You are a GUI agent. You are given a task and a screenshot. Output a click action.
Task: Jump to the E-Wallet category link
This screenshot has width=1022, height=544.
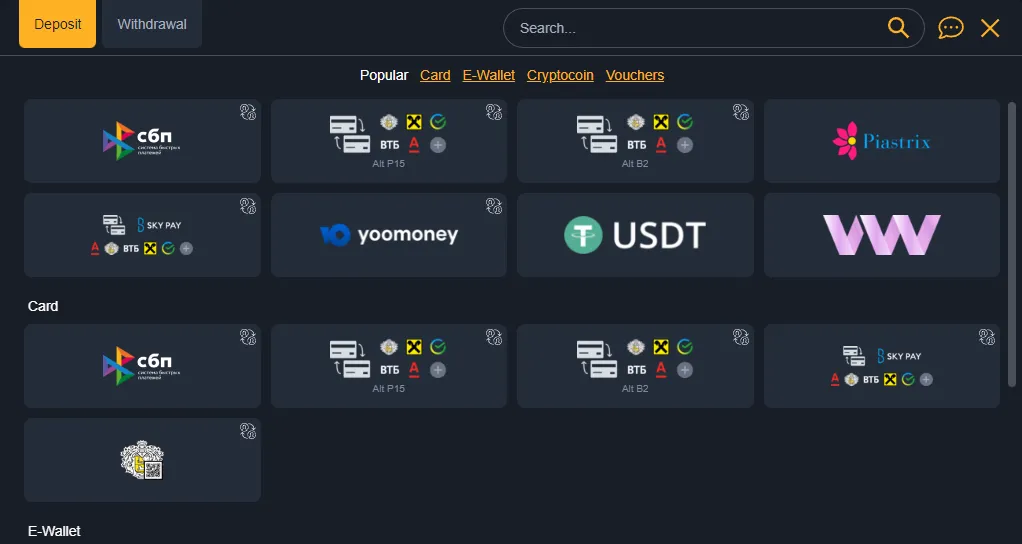tap(488, 76)
